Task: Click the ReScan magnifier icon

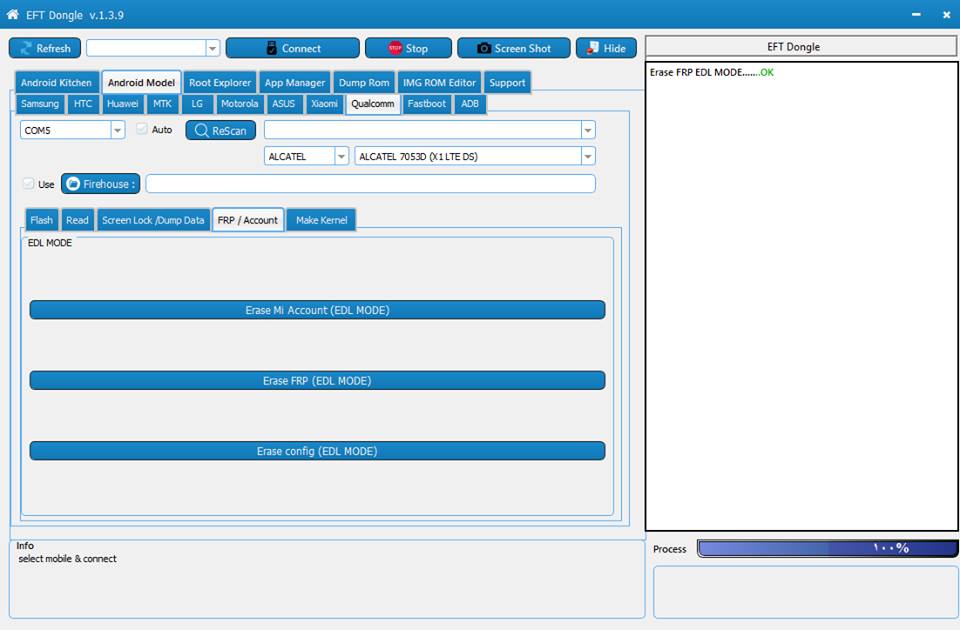Action: (x=201, y=130)
